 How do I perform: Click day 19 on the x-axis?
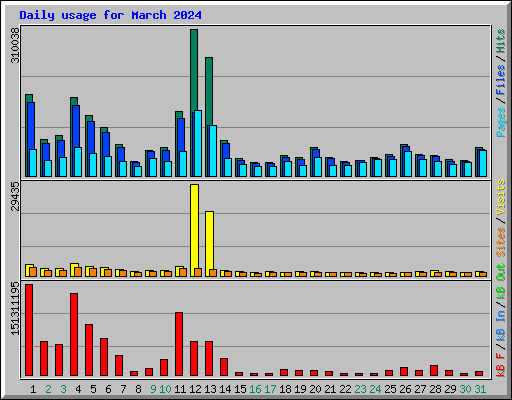point(300,389)
